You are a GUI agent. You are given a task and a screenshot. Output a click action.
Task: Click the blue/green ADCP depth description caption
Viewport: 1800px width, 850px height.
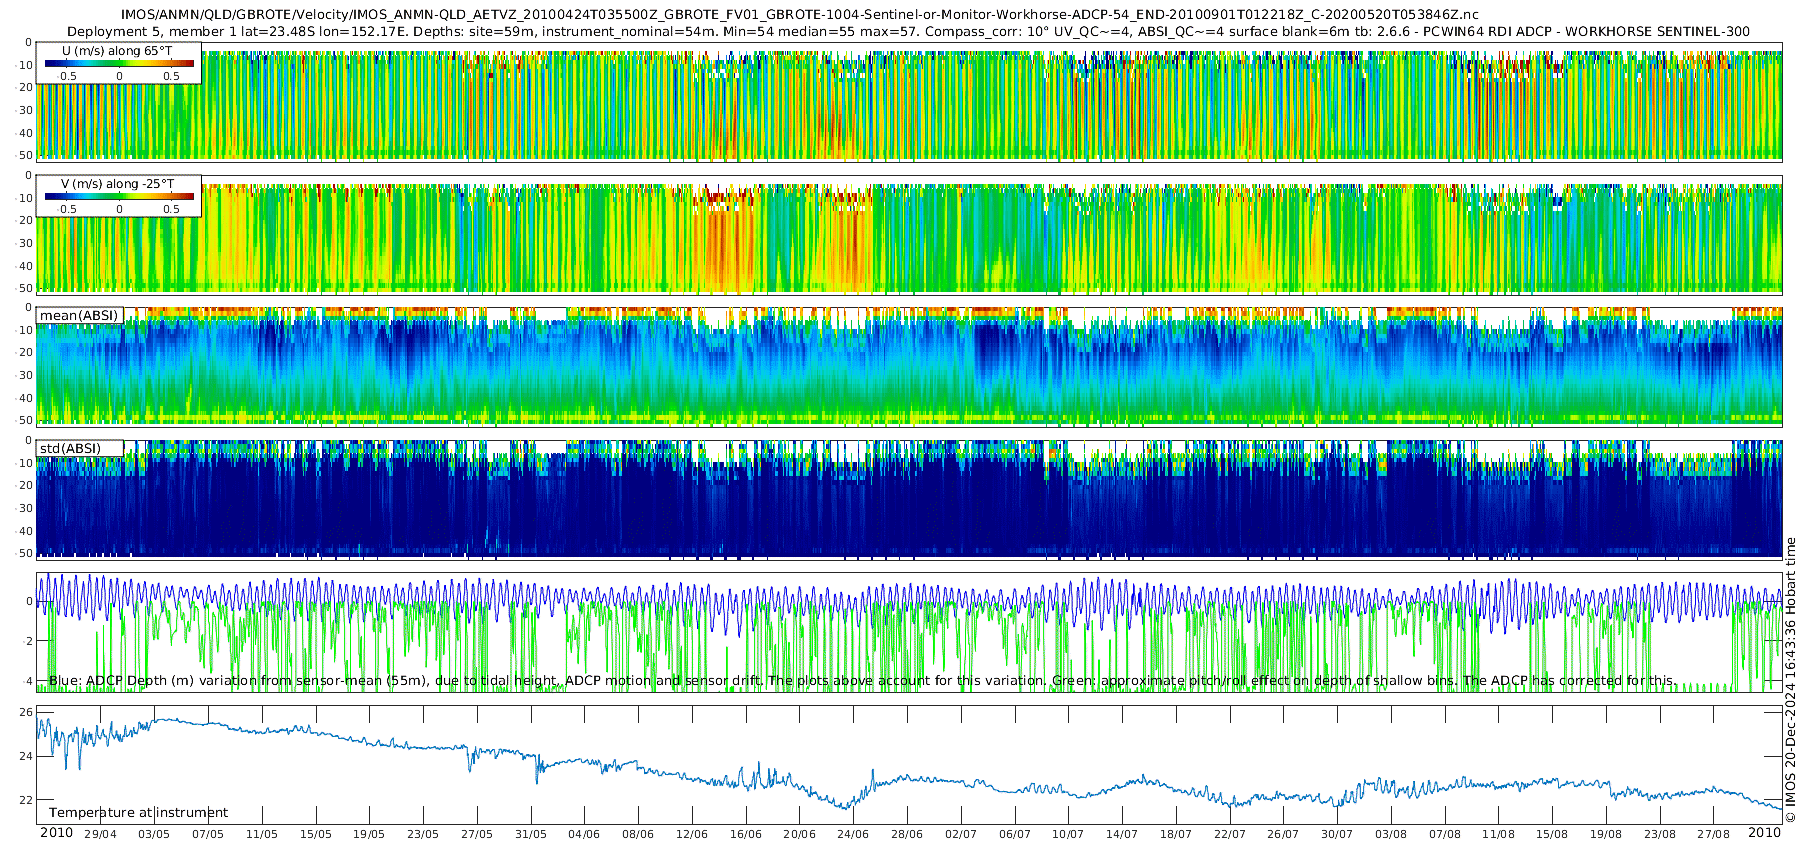(862, 681)
